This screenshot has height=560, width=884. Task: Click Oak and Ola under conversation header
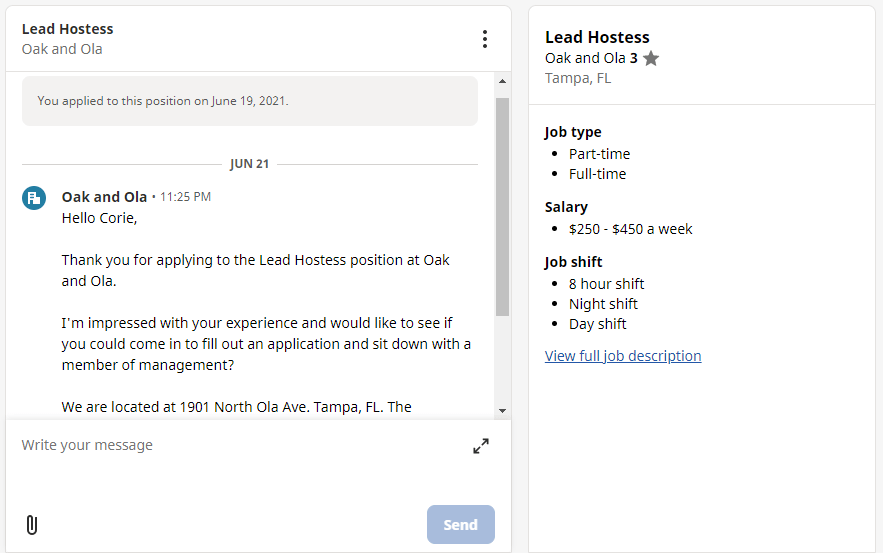click(x=62, y=49)
